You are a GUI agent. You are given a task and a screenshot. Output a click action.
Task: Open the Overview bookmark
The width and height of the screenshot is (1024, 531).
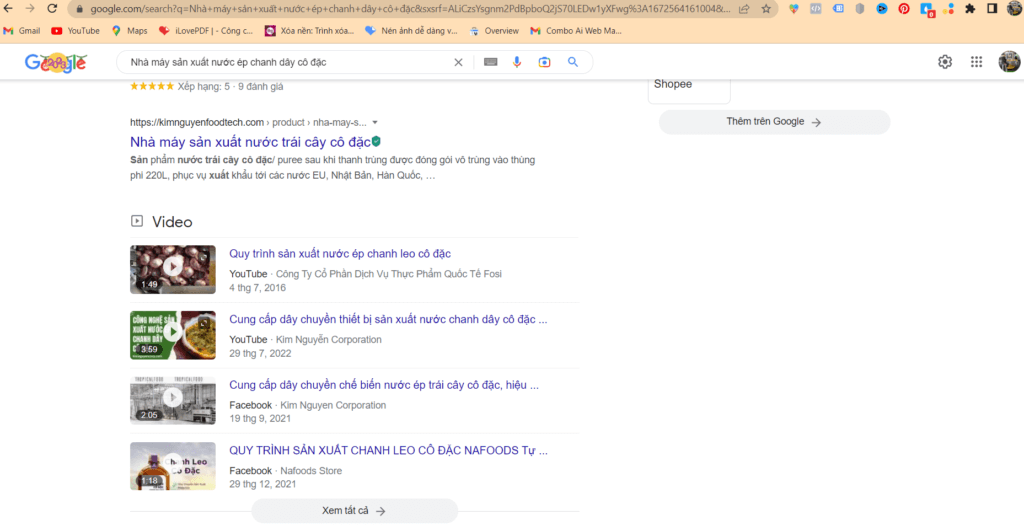494,31
